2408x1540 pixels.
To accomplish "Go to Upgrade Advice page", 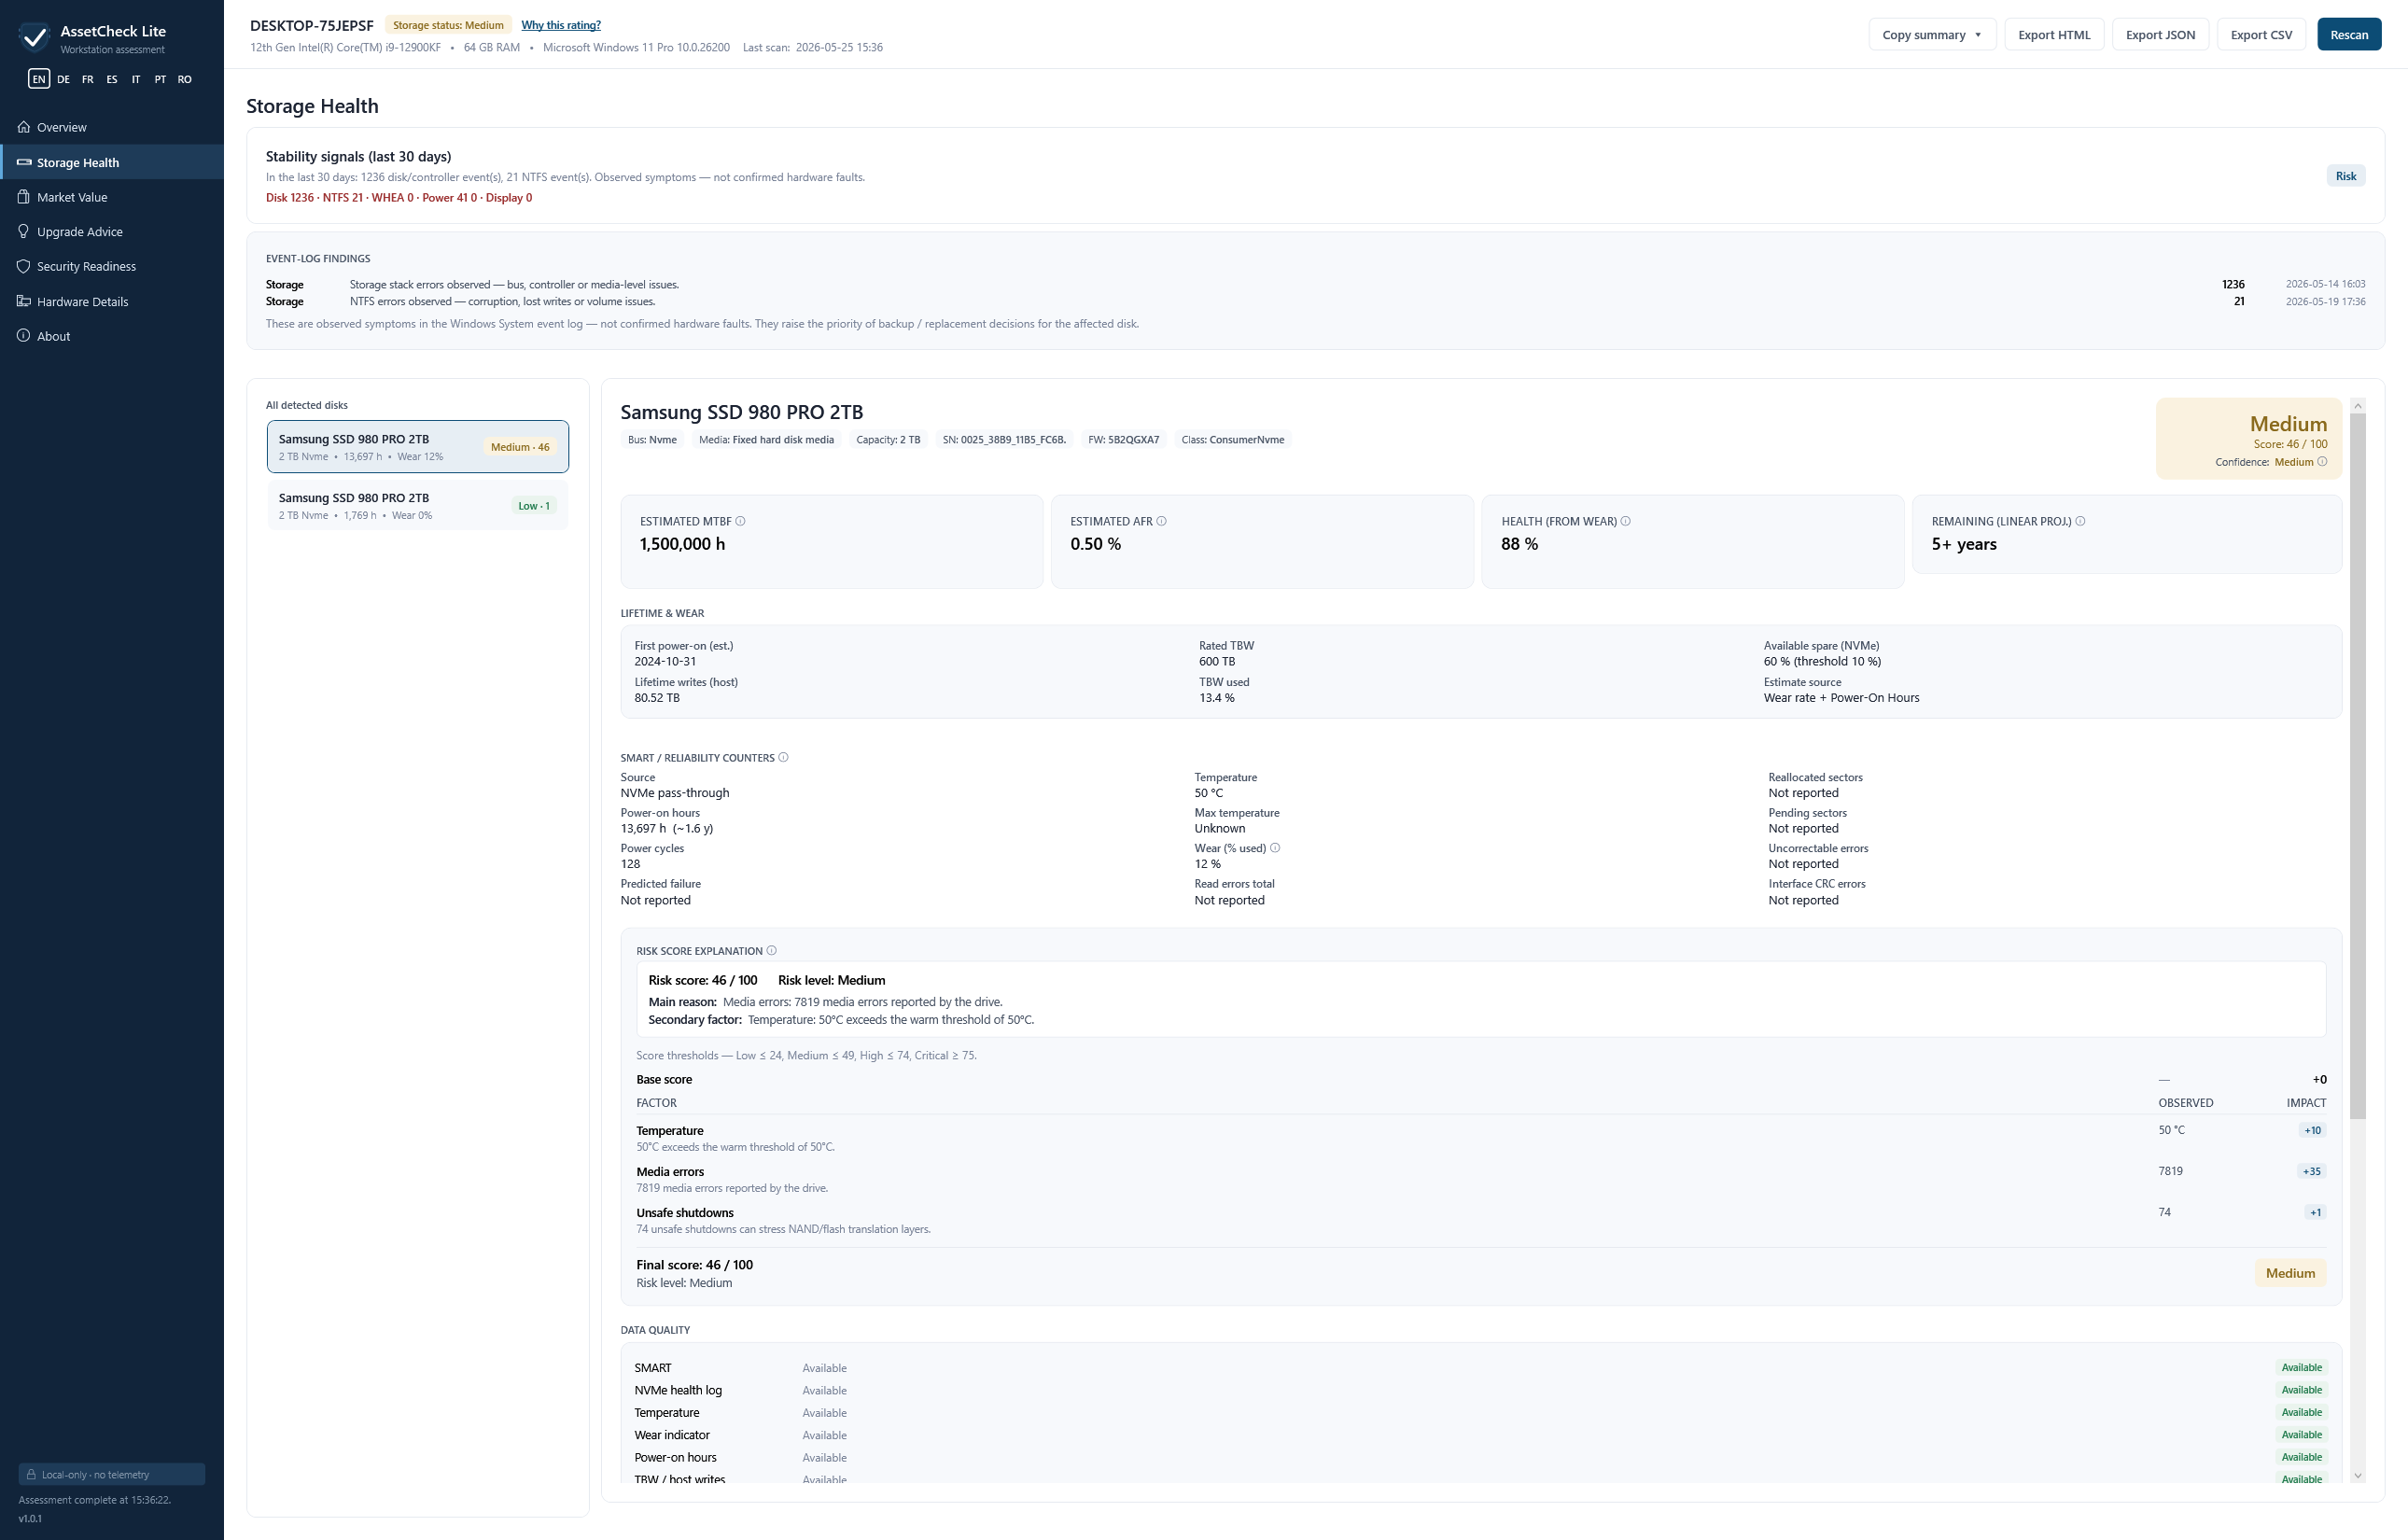I will coord(112,232).
